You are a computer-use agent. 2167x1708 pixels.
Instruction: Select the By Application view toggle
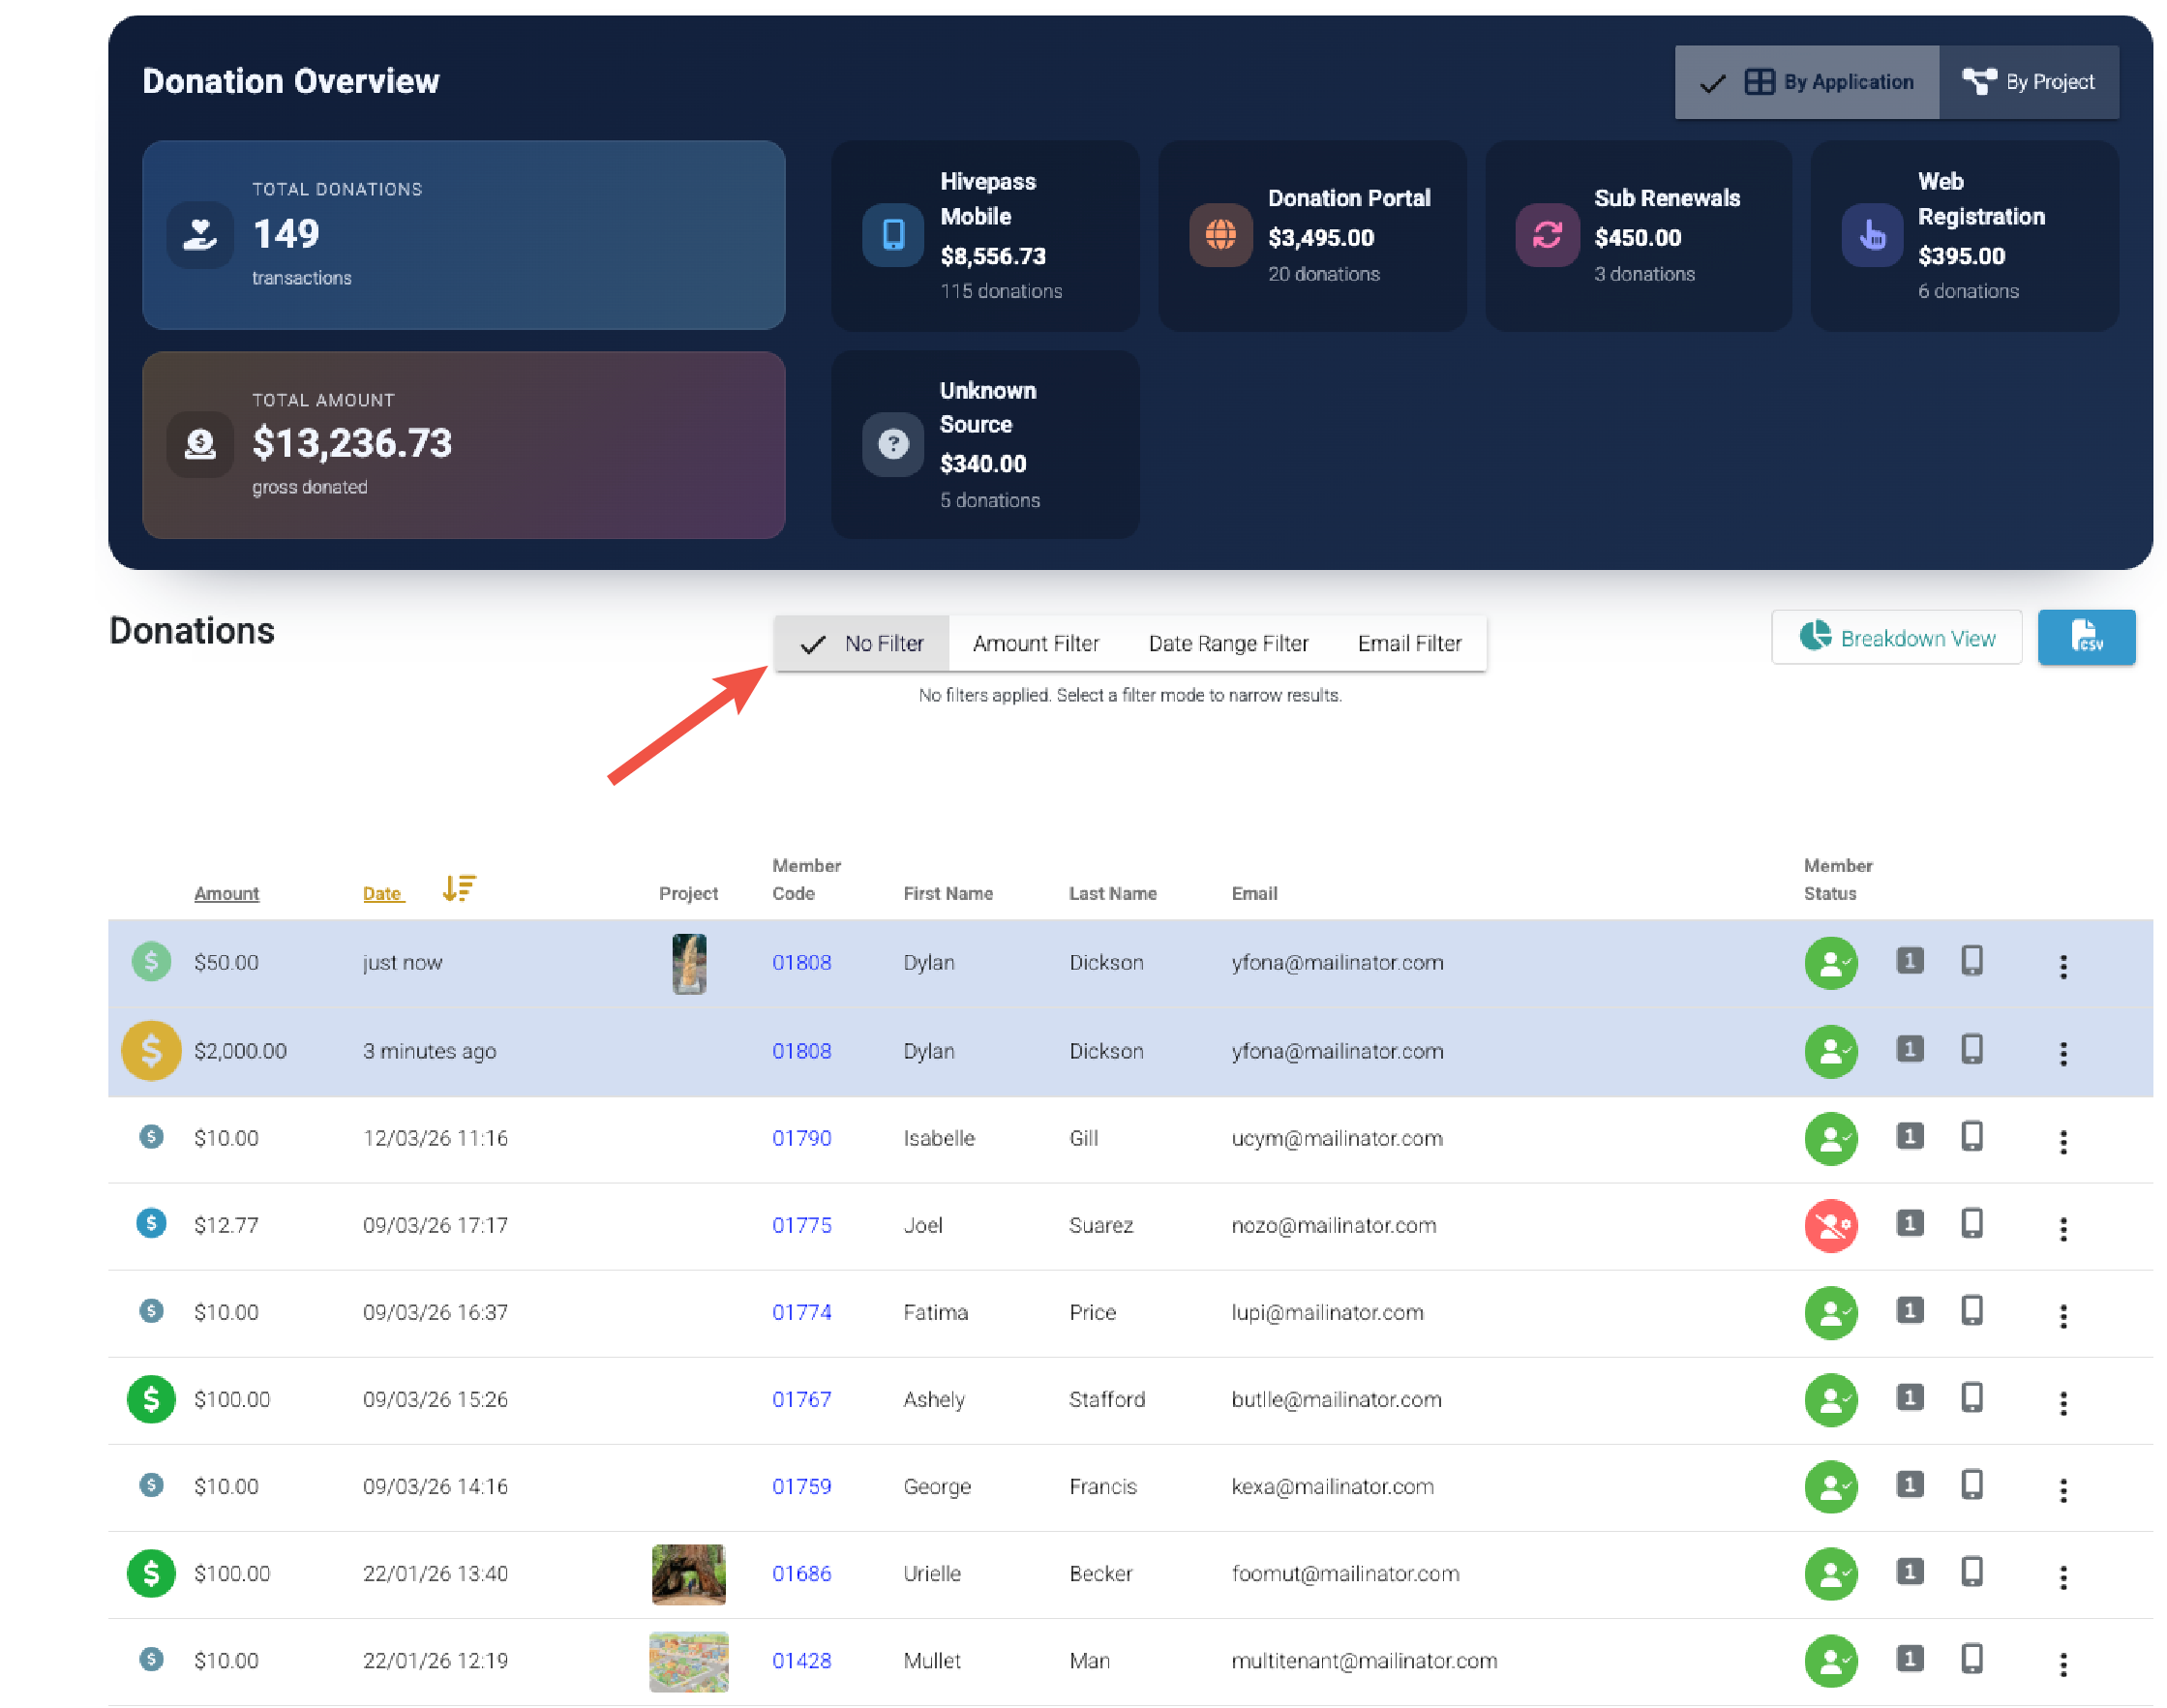[1806, 82]
